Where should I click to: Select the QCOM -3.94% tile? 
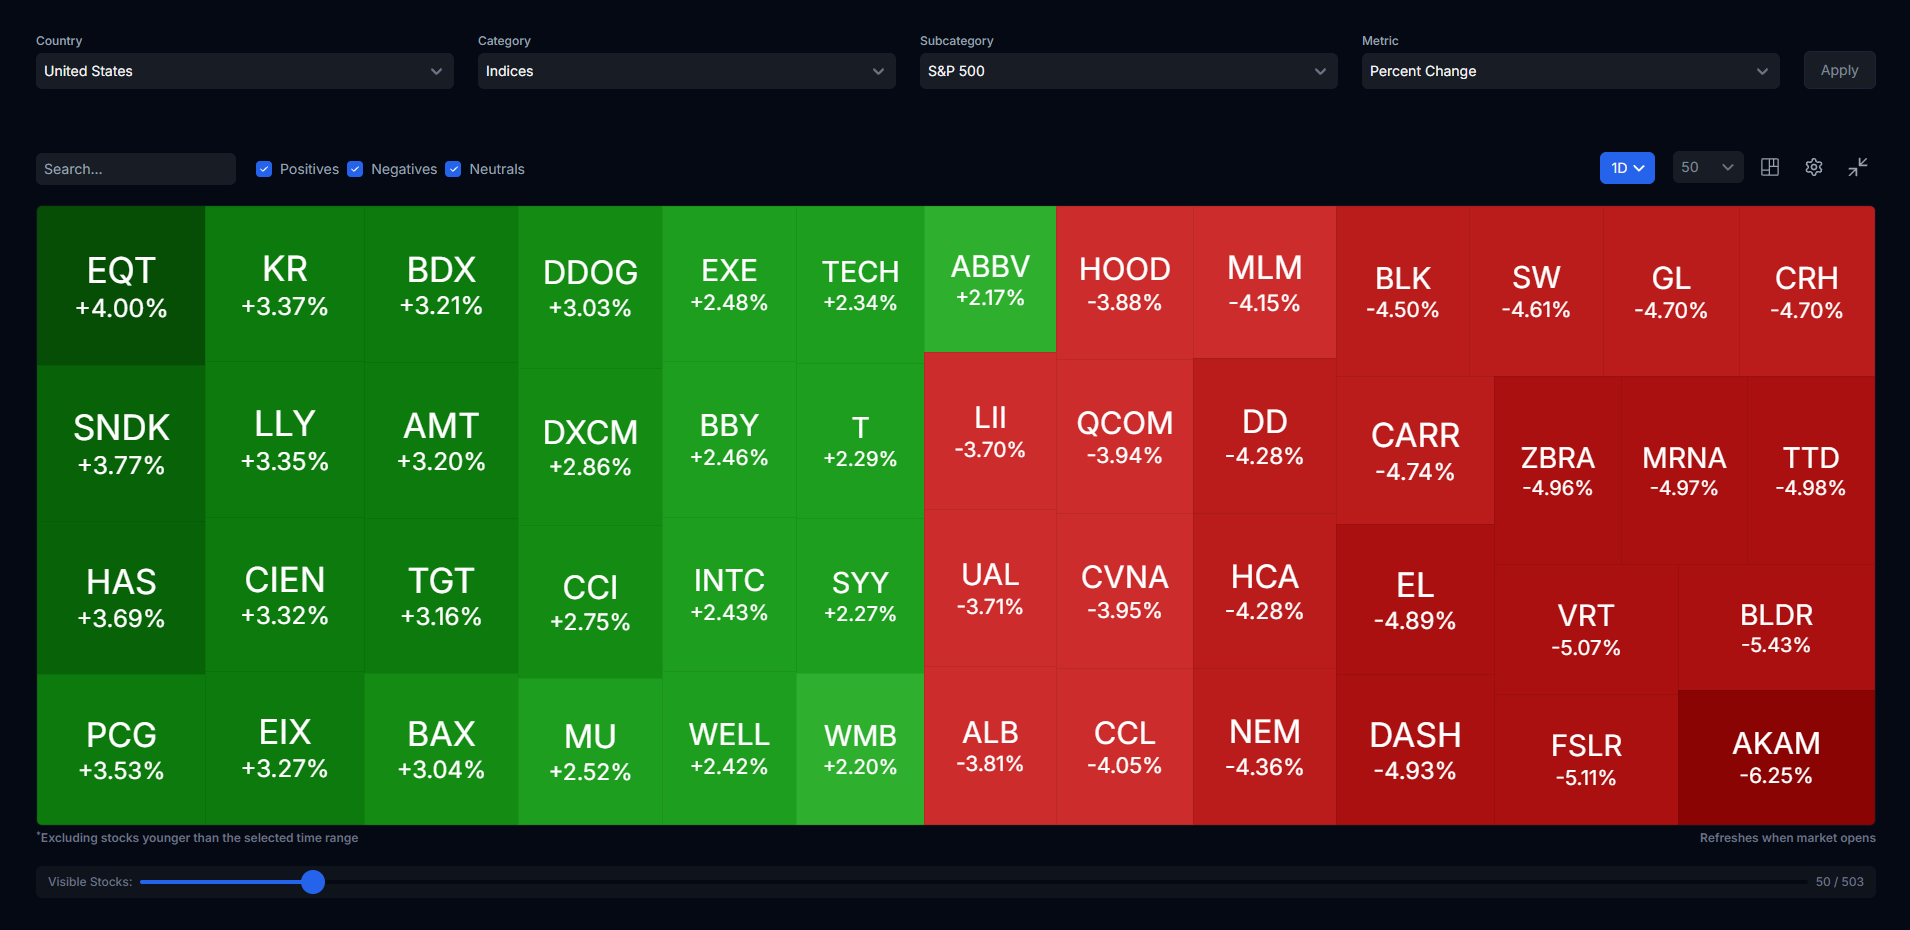pyautogui.click(x=1124, y=437)
